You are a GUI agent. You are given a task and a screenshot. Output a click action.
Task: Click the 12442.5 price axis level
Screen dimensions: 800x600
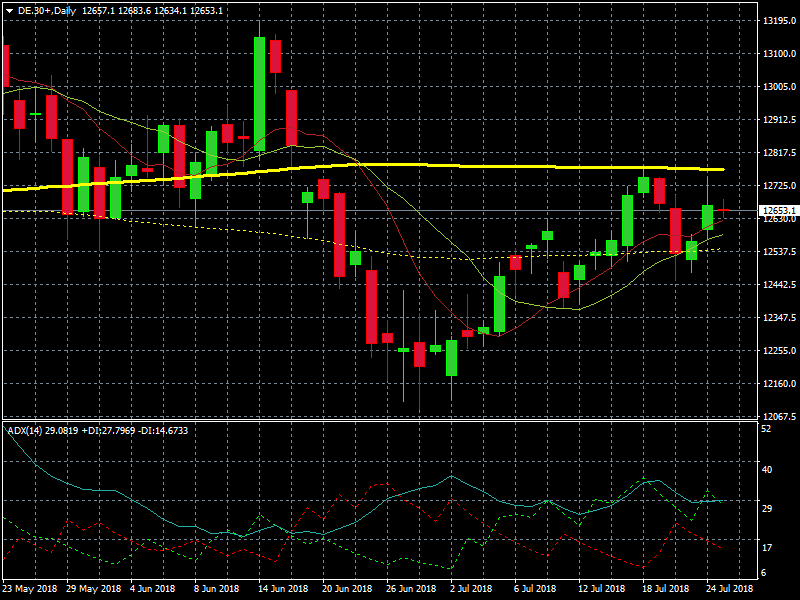pyautogui.click(x=777, y=284)
